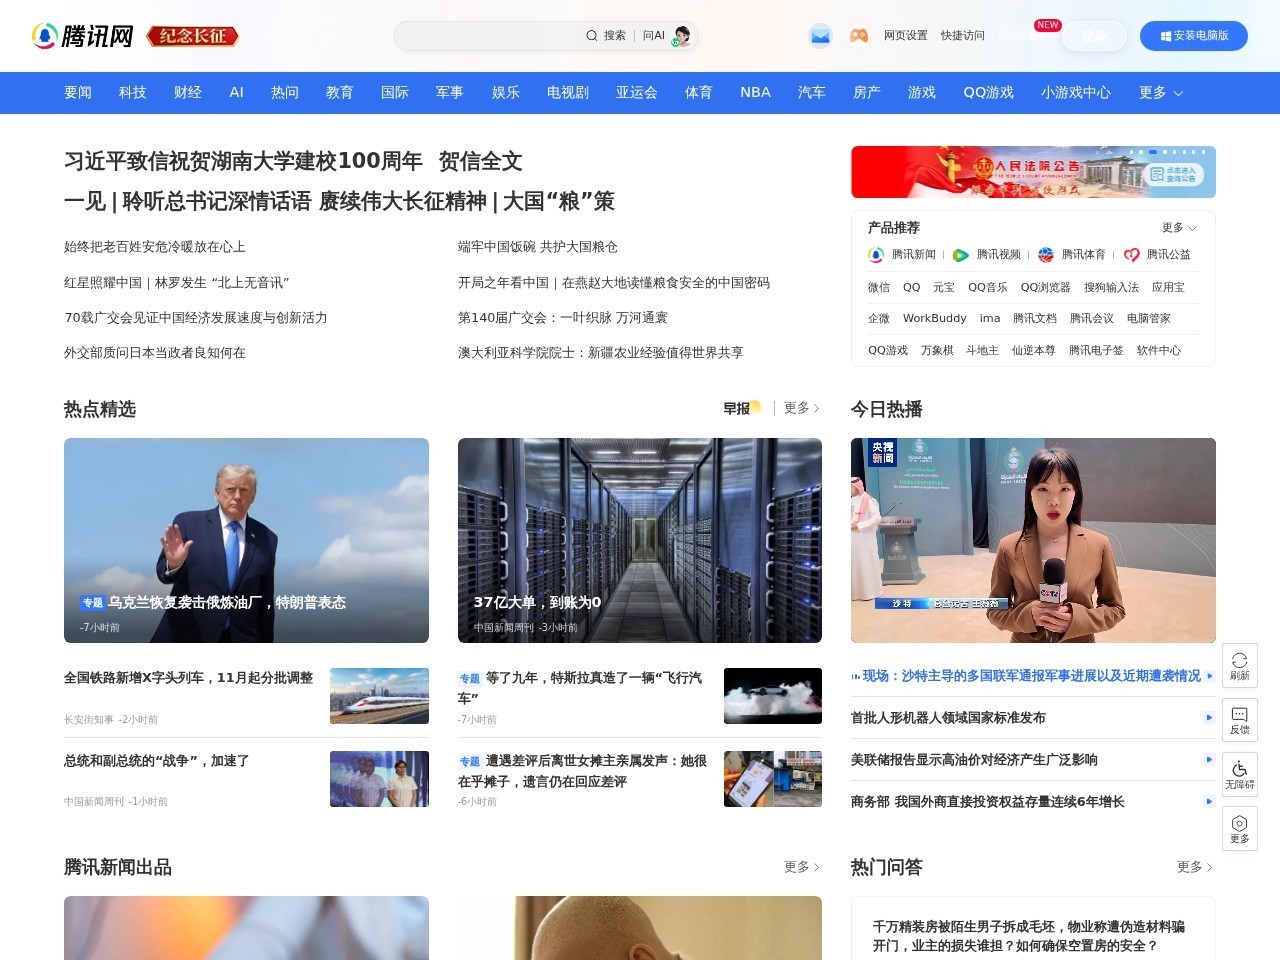
Task: Open the game controller icon in the header
Action: coord(859,36)
